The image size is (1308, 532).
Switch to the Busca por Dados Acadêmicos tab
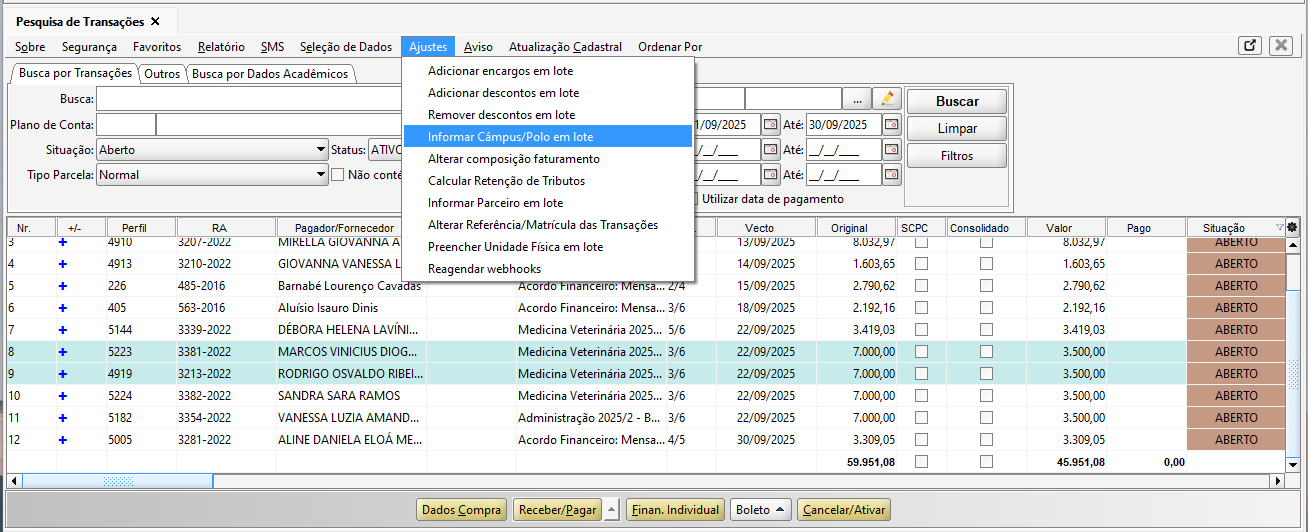click(270, 74)
